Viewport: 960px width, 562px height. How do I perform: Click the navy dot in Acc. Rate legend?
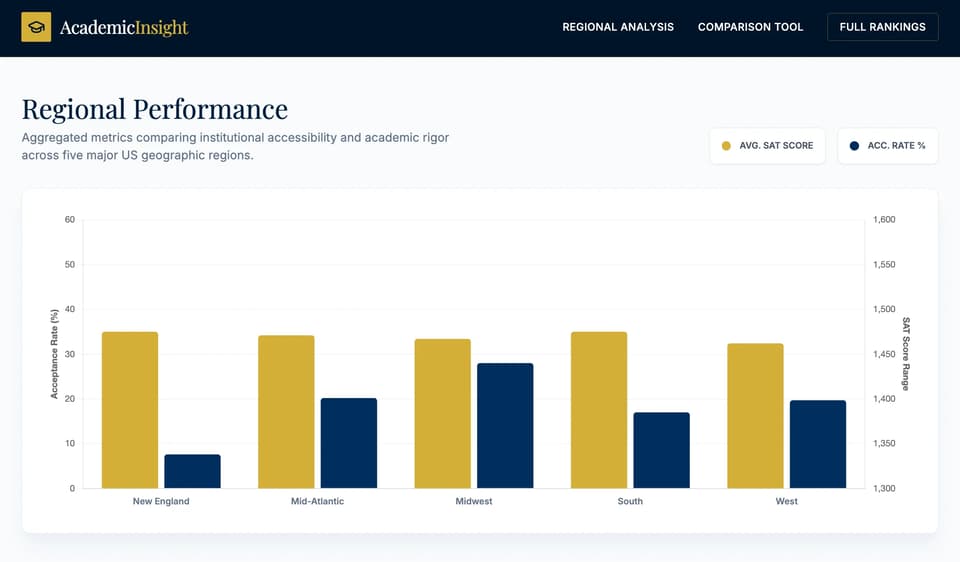click(854, 146)
